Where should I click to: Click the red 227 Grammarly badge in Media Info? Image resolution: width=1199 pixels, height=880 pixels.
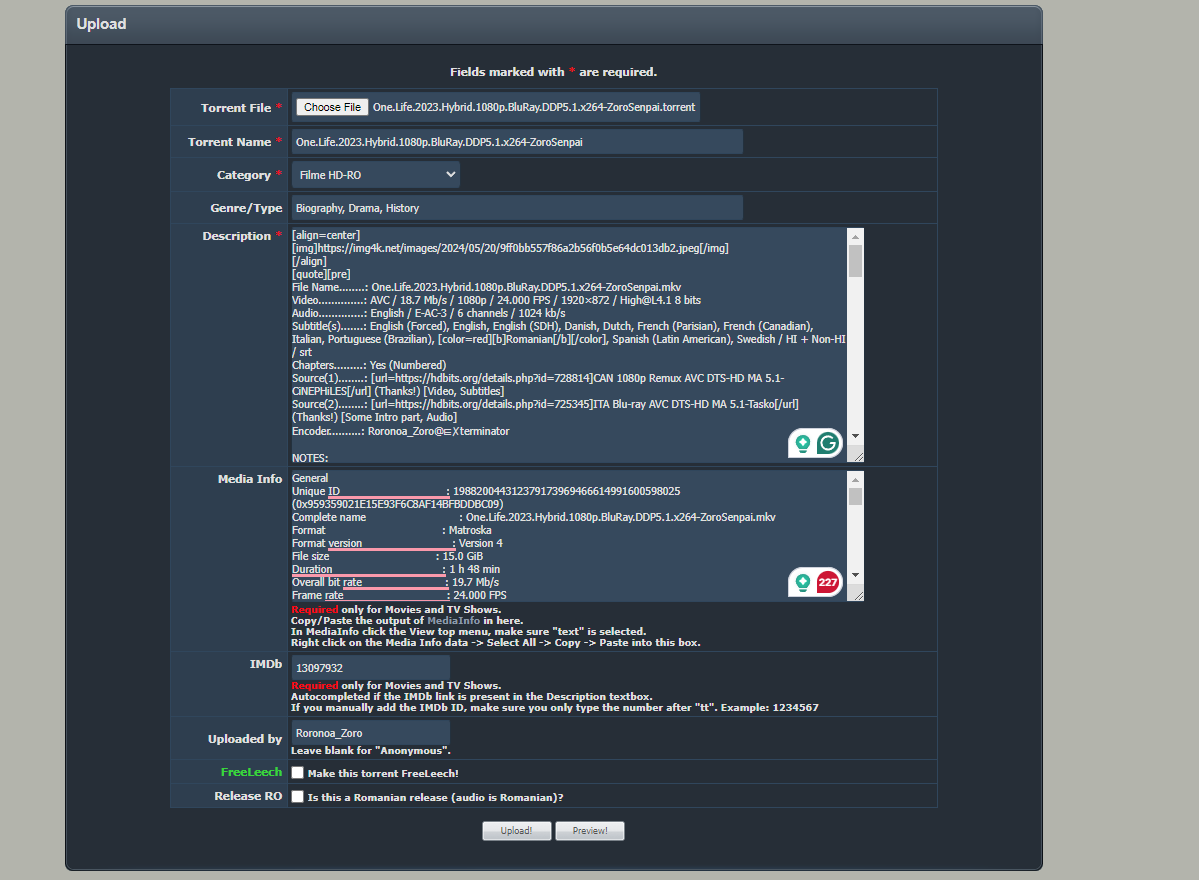(x=828, y=581)
